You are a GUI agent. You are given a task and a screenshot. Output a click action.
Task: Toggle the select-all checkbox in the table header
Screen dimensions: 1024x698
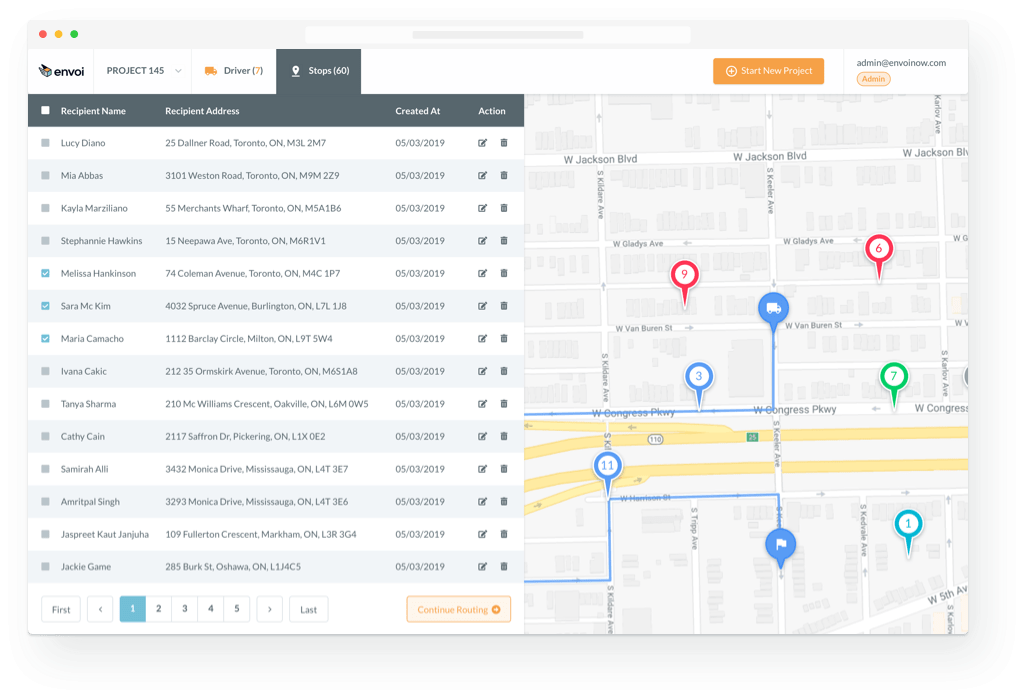(44, 111)
